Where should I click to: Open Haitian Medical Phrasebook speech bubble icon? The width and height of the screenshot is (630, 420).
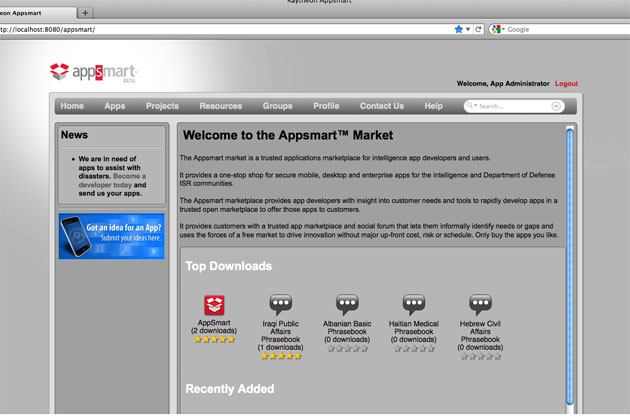pyautogui.click(x=414, y=304)
